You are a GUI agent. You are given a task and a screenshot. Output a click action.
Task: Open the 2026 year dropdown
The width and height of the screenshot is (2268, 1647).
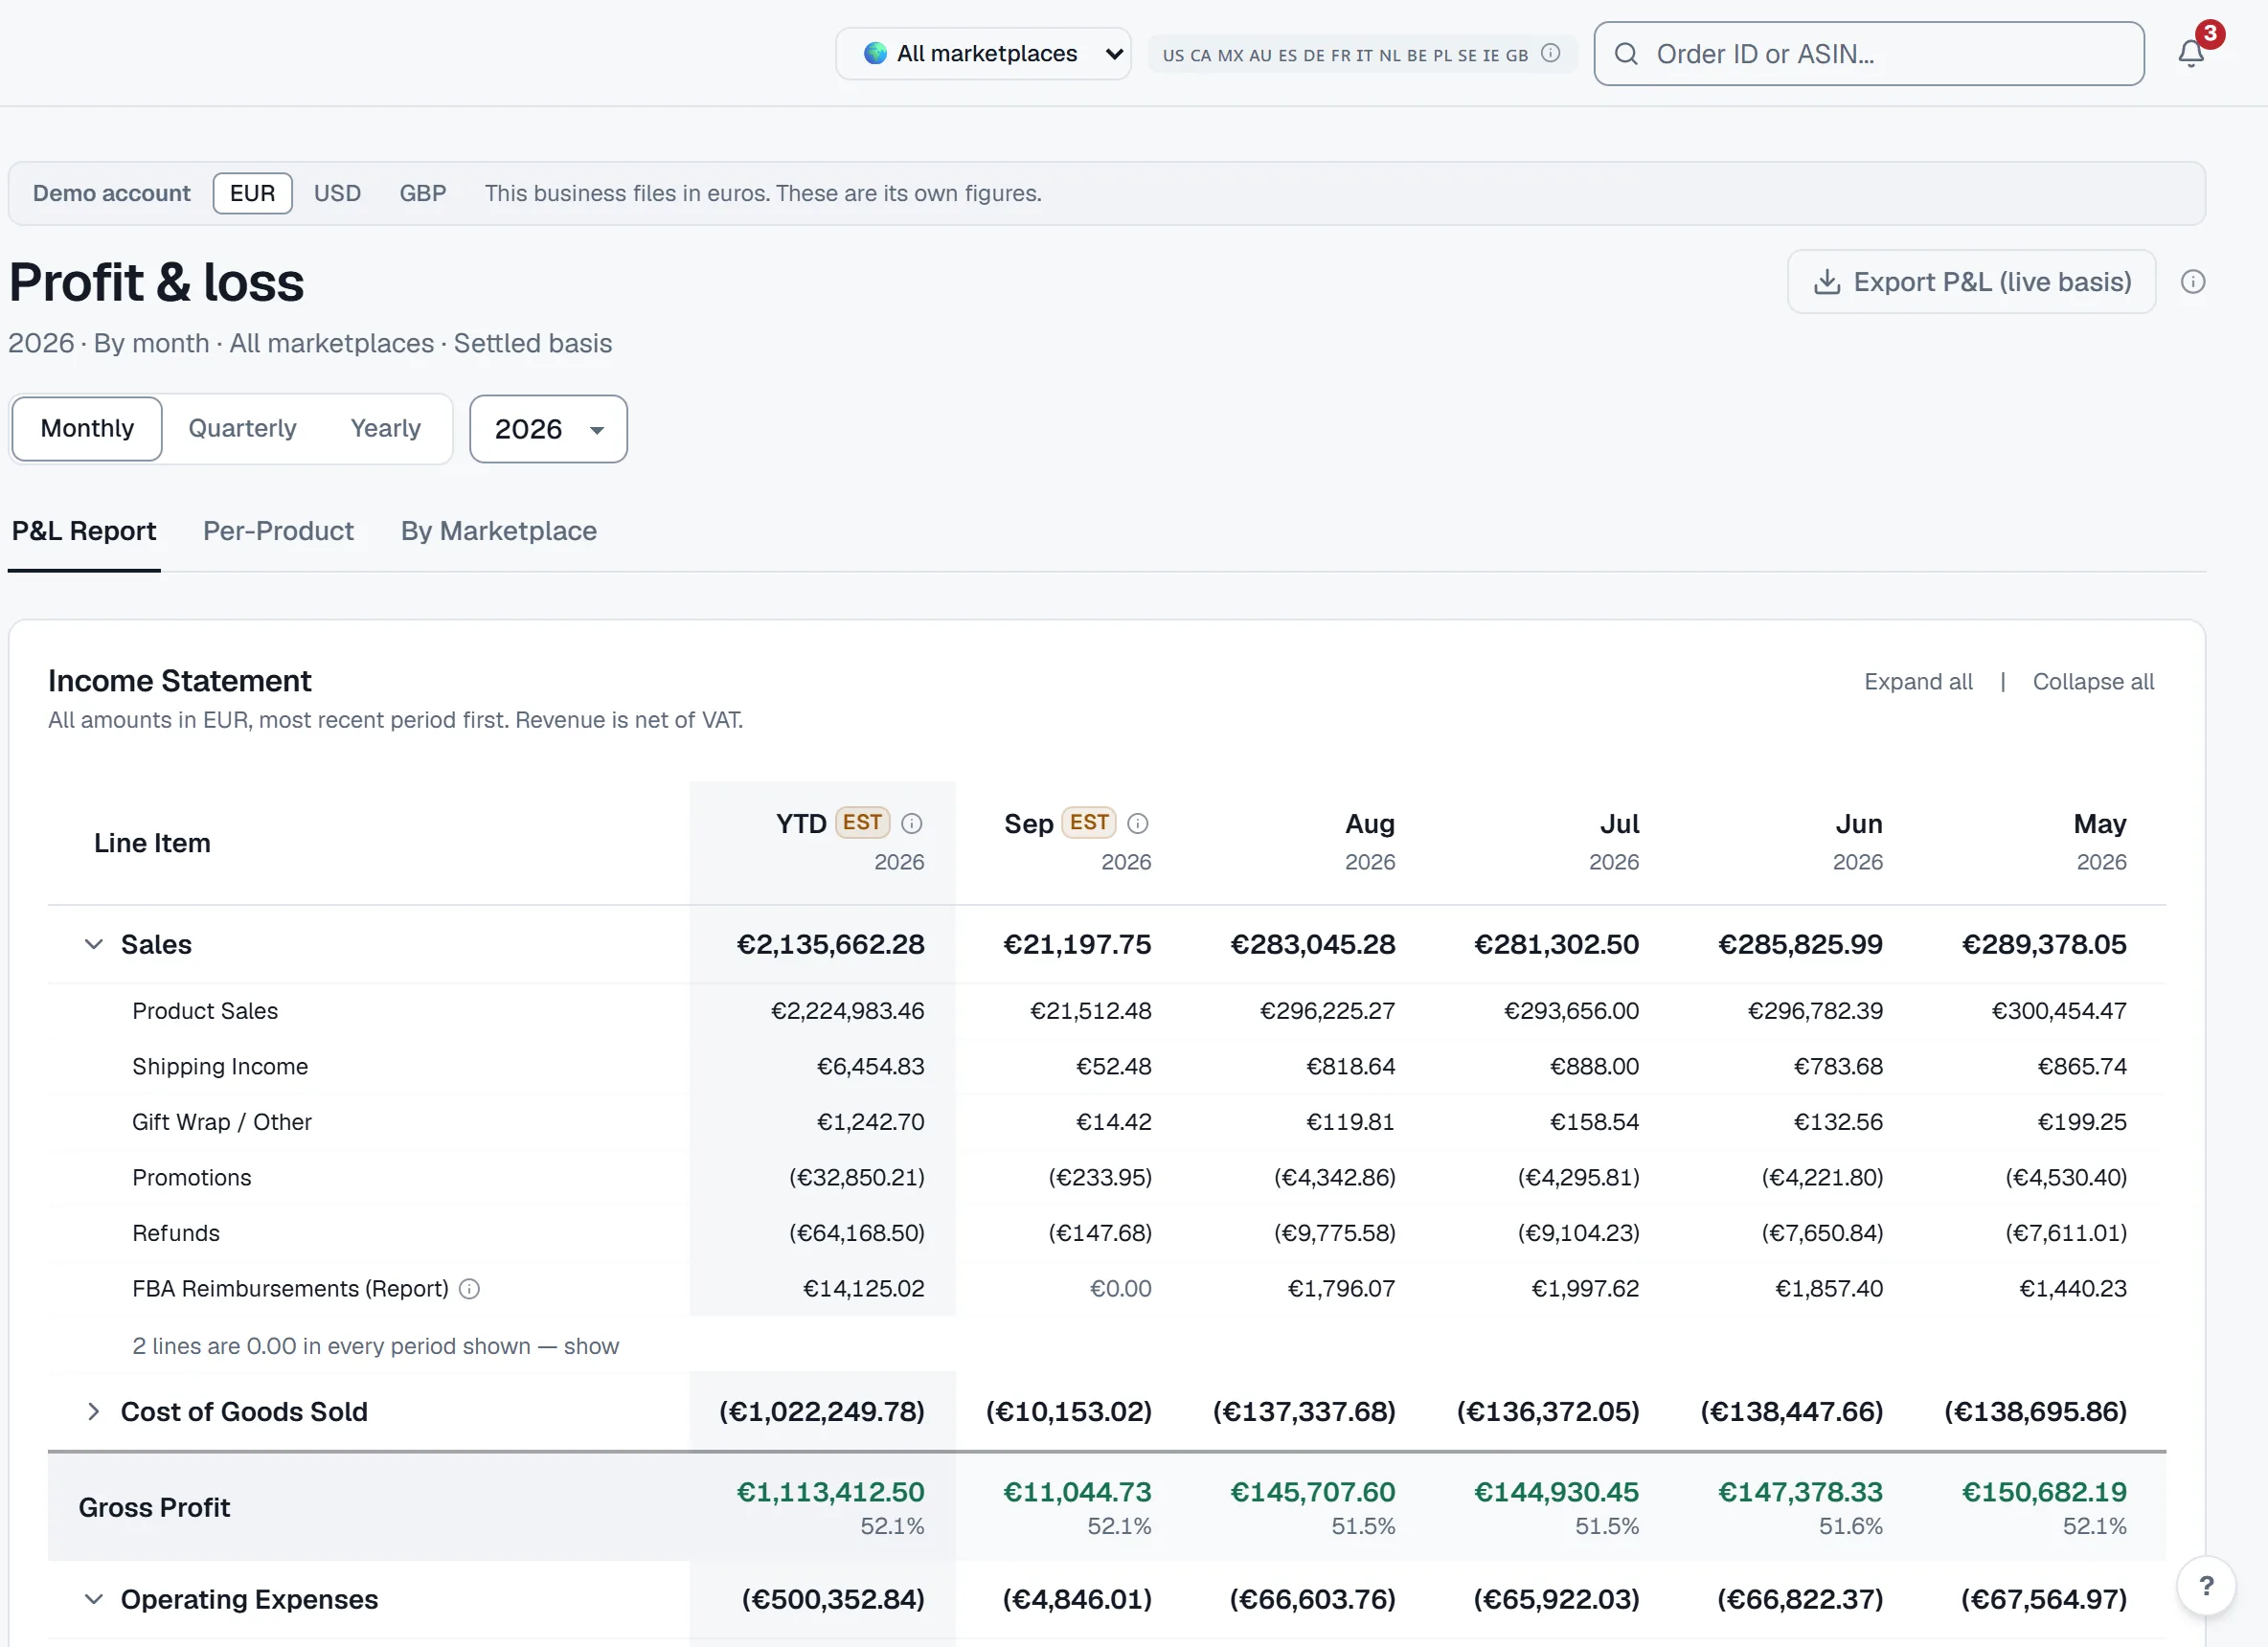pyautogui.click(x=548, y=429)
